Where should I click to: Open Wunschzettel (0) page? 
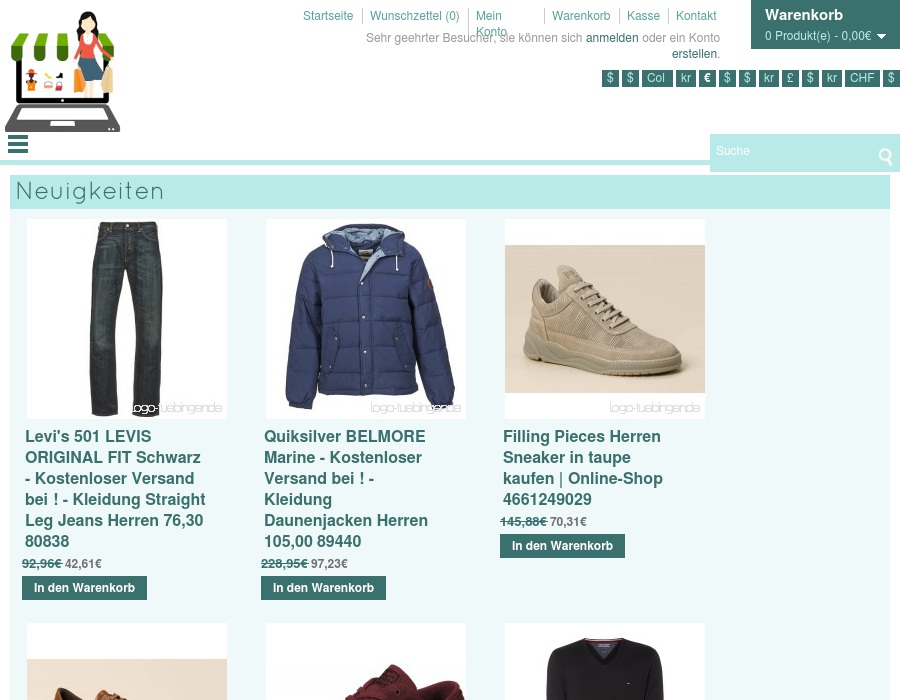[x=414, y=15]
